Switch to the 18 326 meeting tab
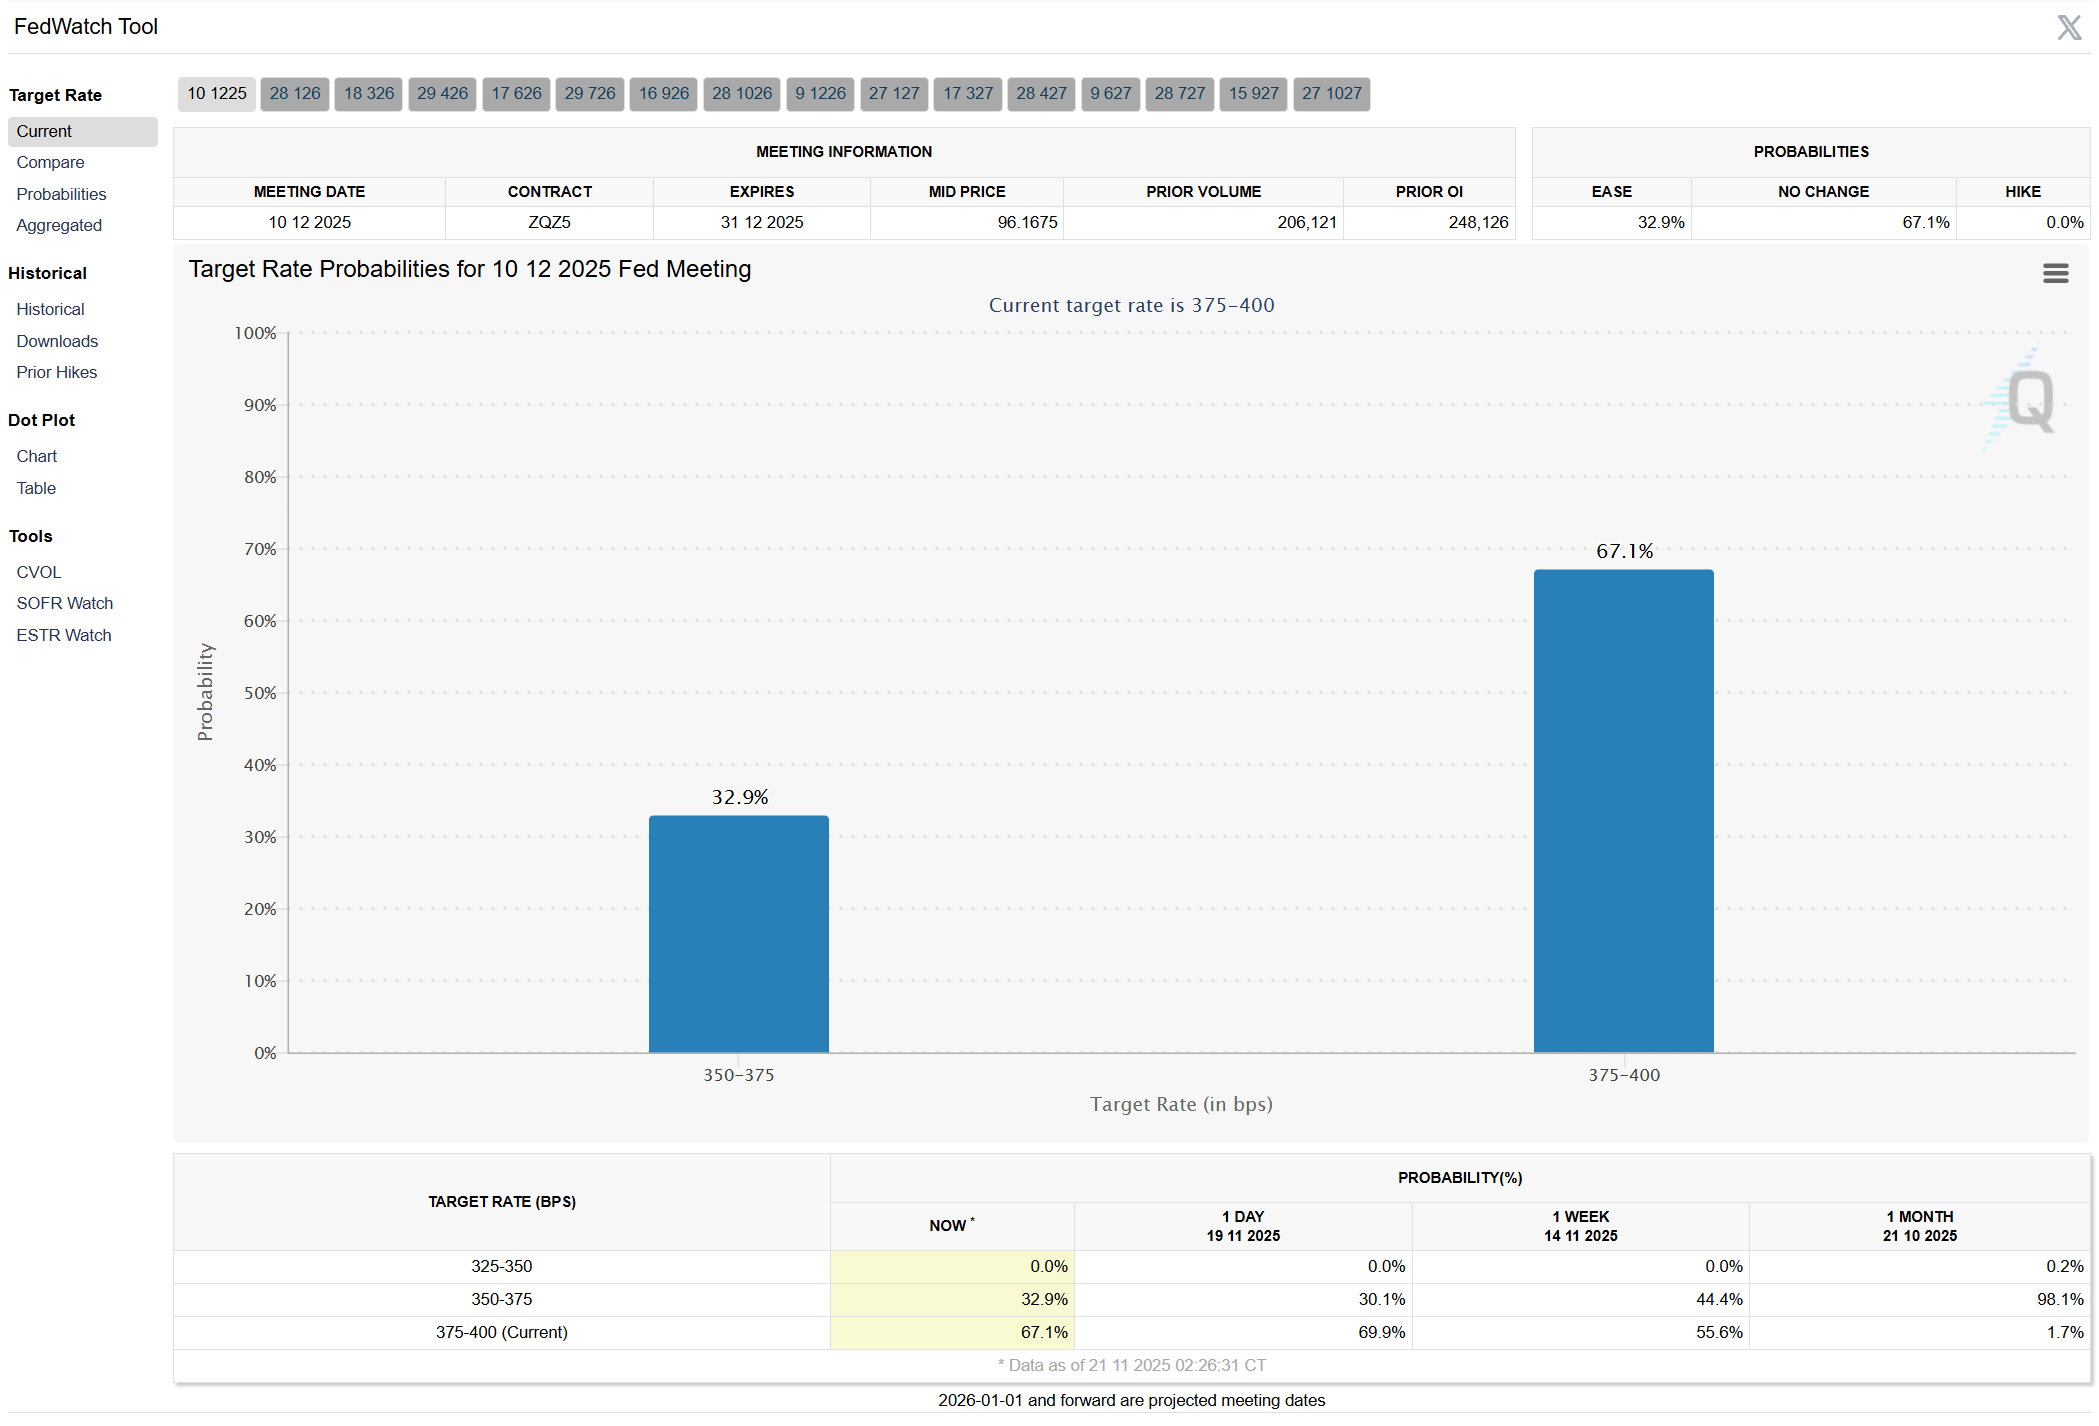 pos(369,94)
